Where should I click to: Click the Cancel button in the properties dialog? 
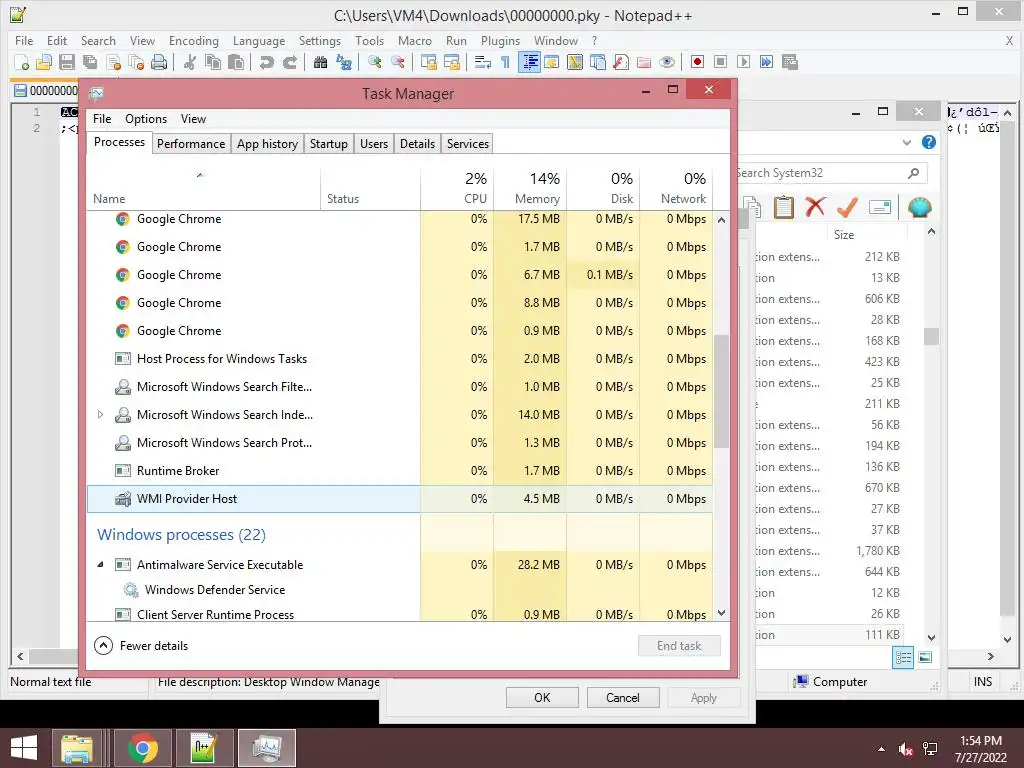[x=622, y=698]
